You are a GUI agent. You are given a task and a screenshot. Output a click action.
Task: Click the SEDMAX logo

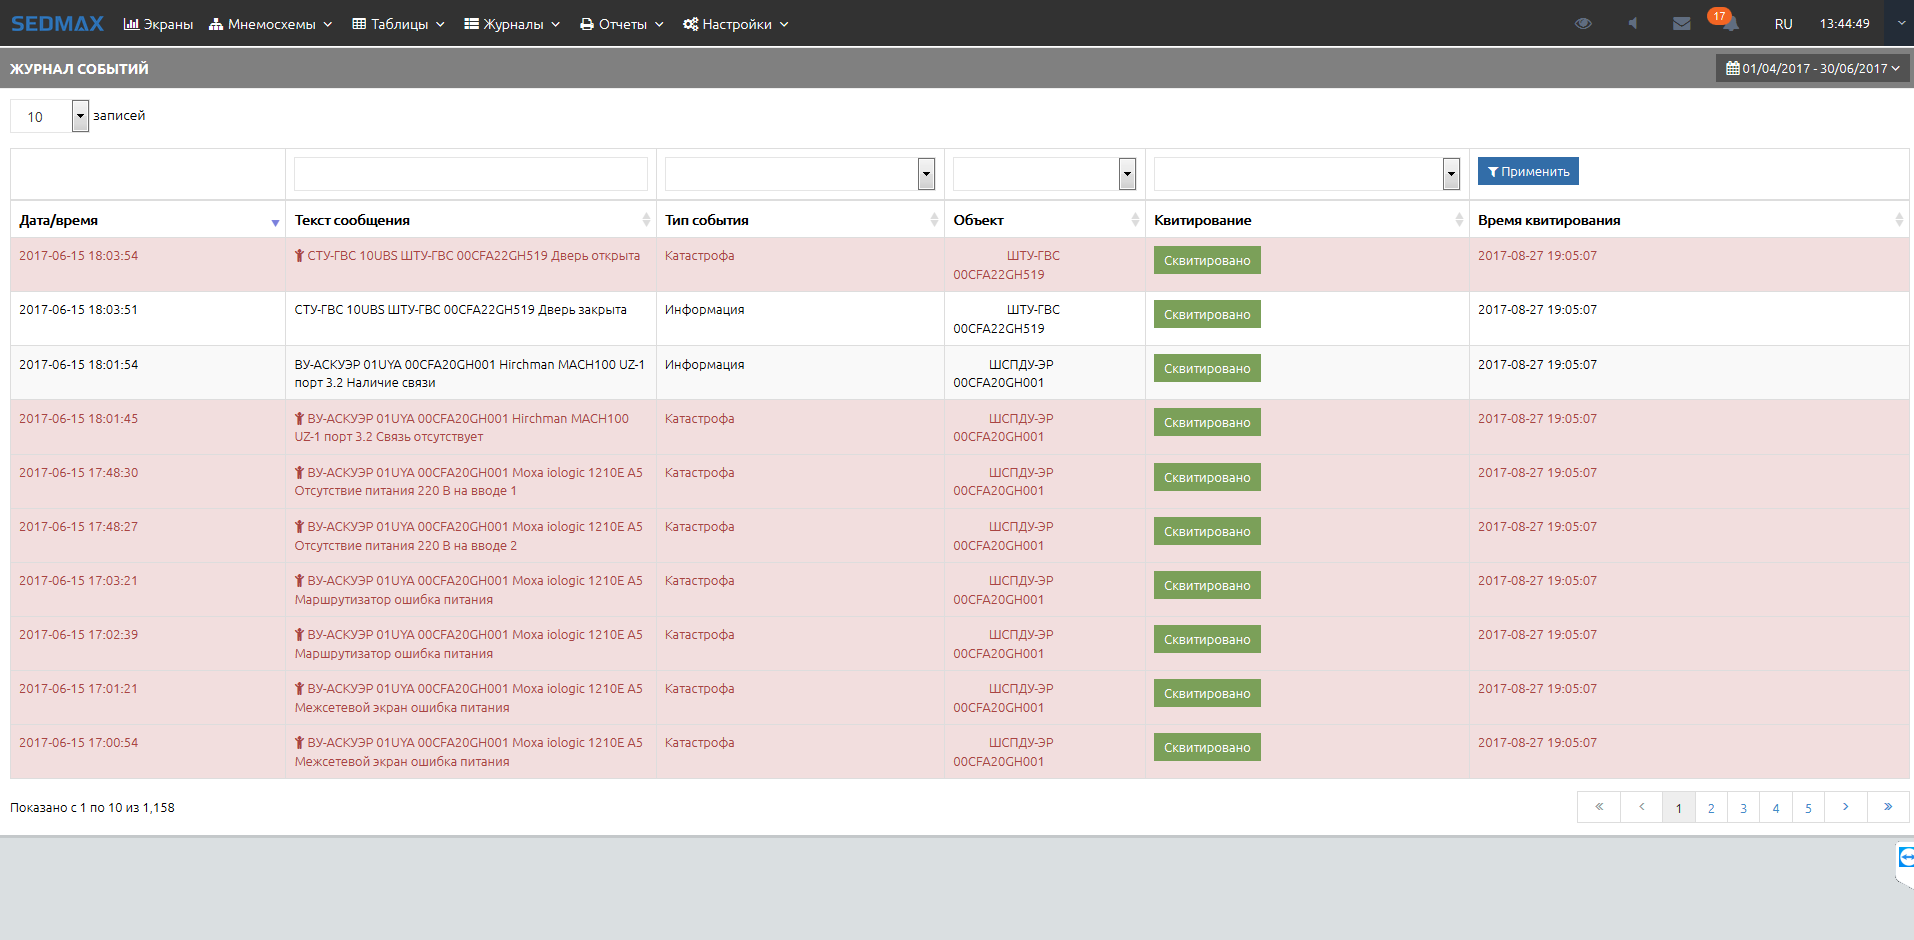pos(57,24)
